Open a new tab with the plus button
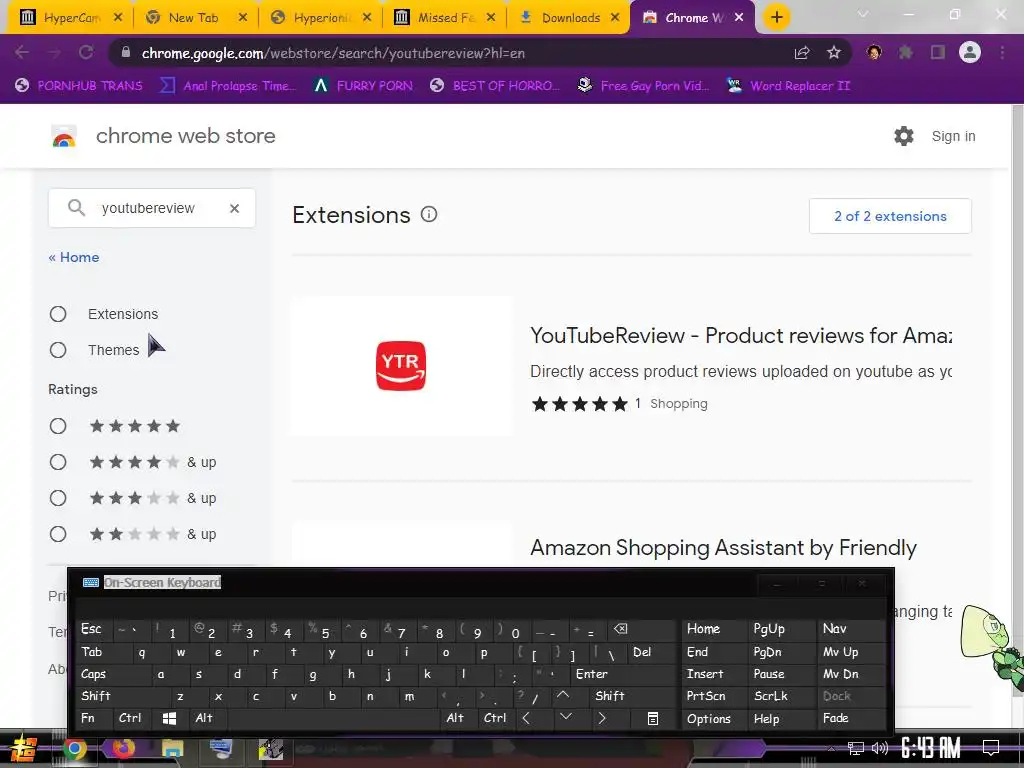 (x=776, y=18)
